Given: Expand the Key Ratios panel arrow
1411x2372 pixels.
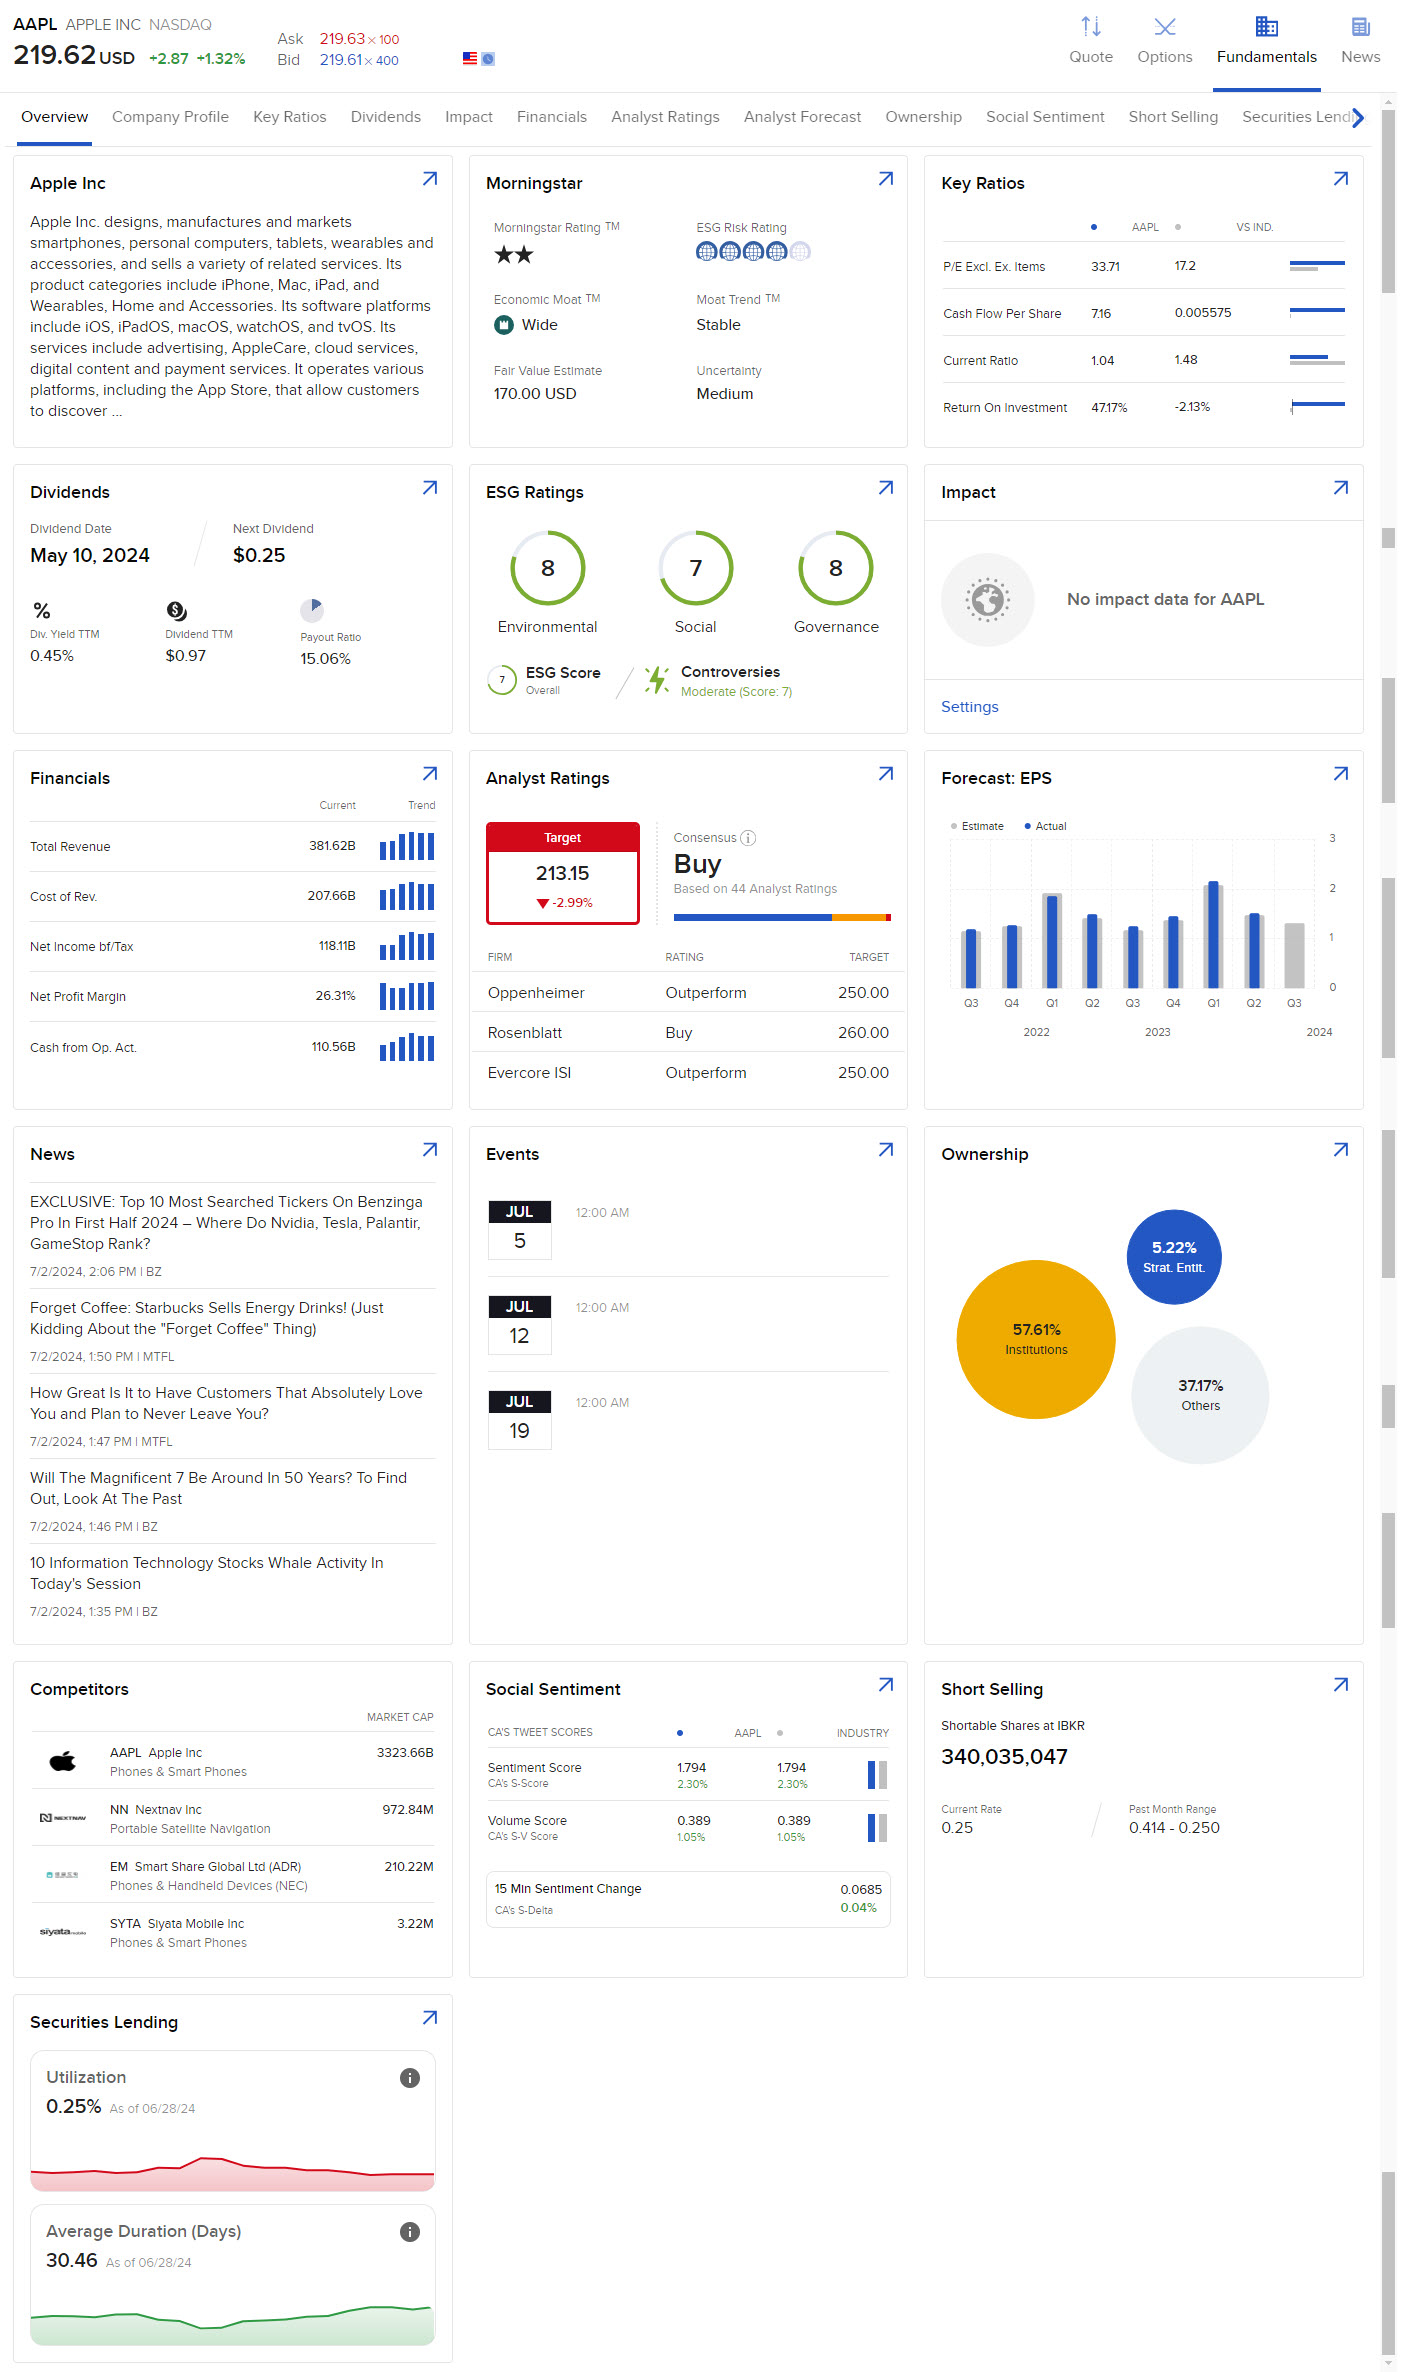Looking at the screenshot, I should point(1341,179).
